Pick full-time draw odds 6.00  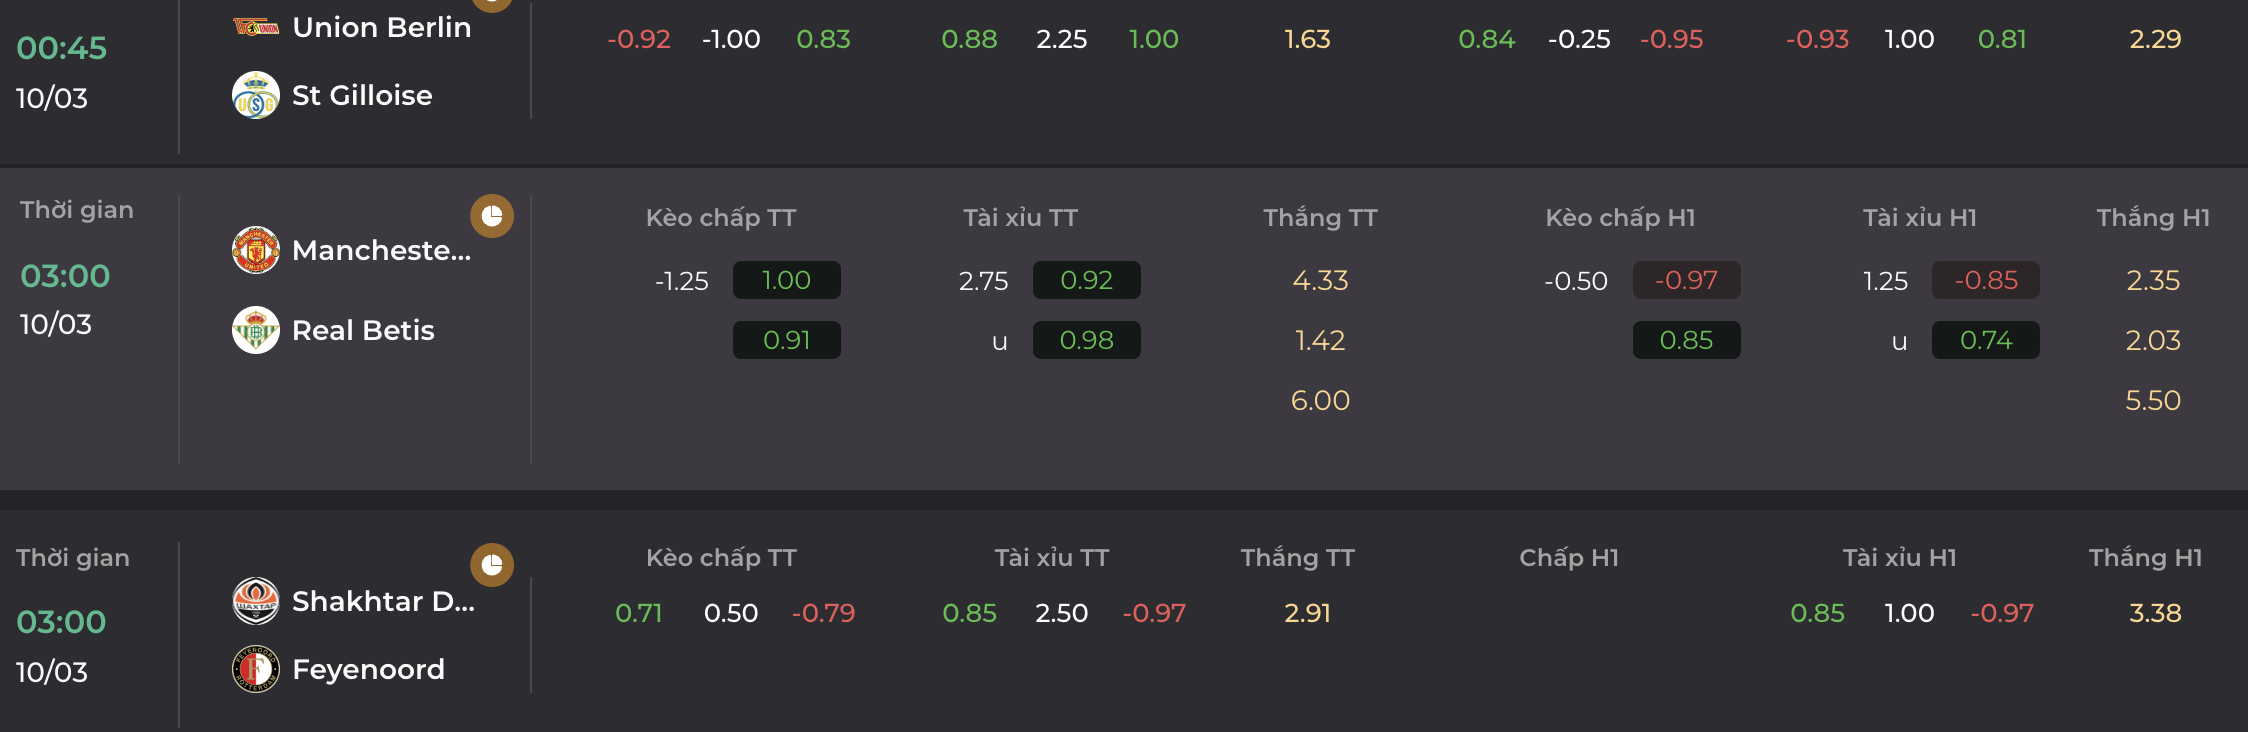coord(1320,400)
